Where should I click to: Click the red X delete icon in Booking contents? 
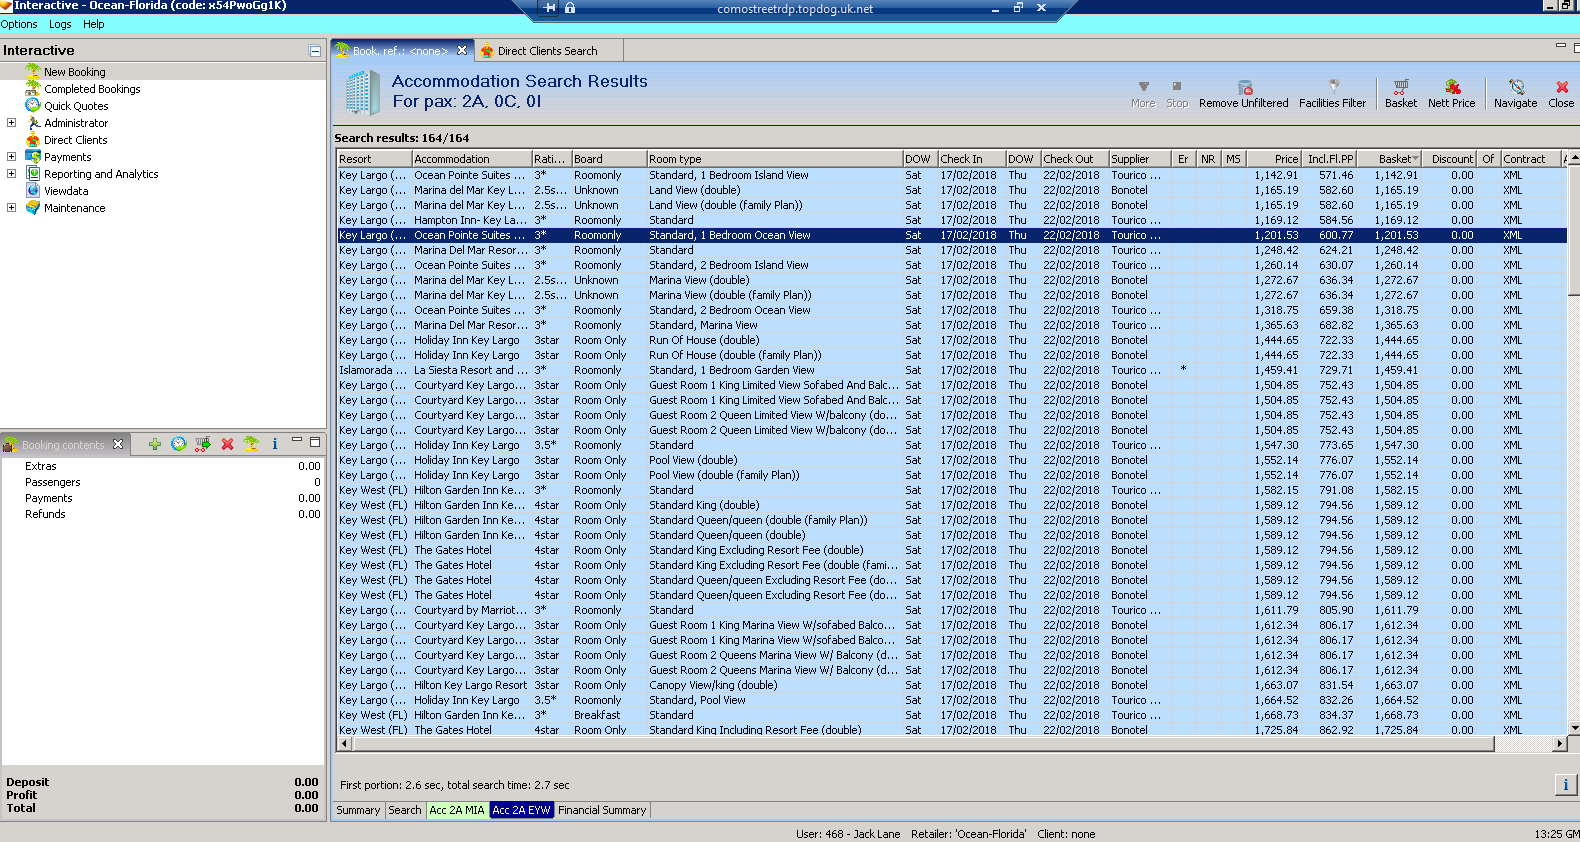[227, 444]
